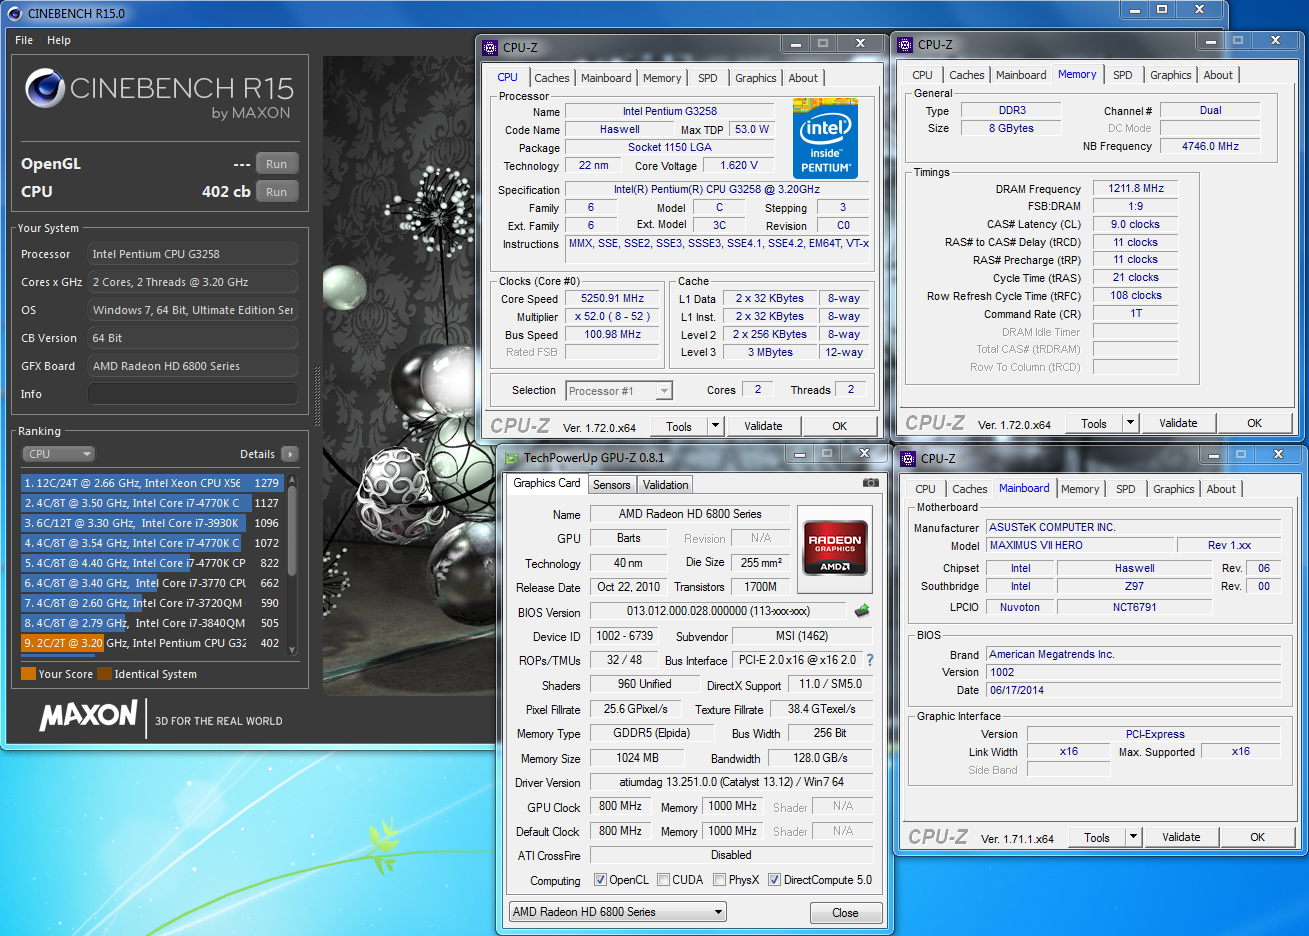
Task: Click Validate in CPU-Z CPU window
Action: pyautogui.click(x=763, y=426)
